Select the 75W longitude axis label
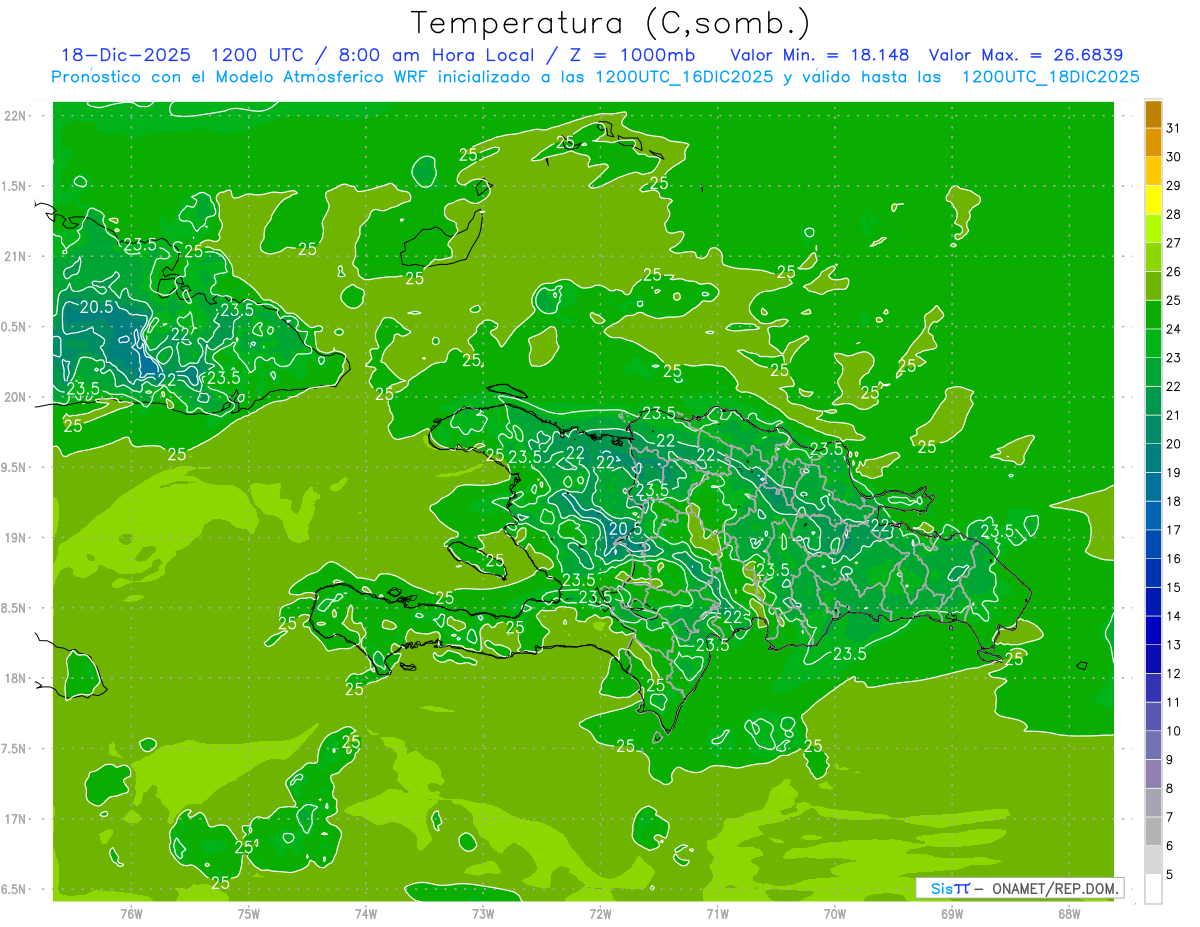The image size is (1200, 927). [249, 914]
